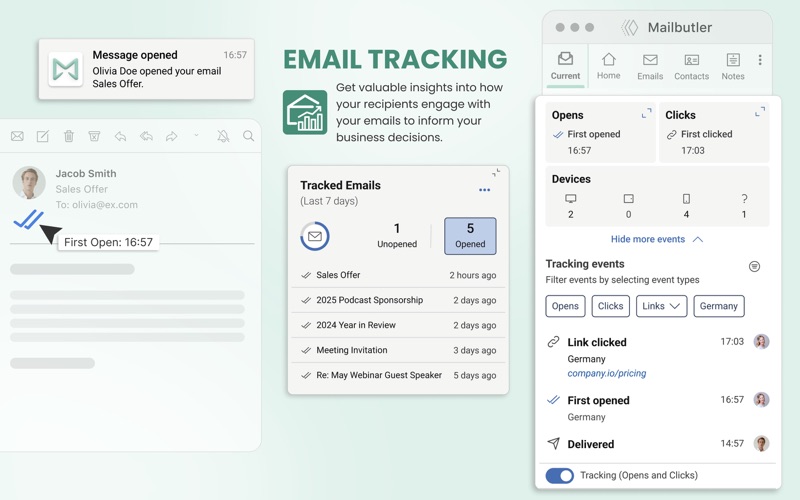Open Re: May Webinar Guest Speaker row
This screenshot has width=800, height=500.
398,375
